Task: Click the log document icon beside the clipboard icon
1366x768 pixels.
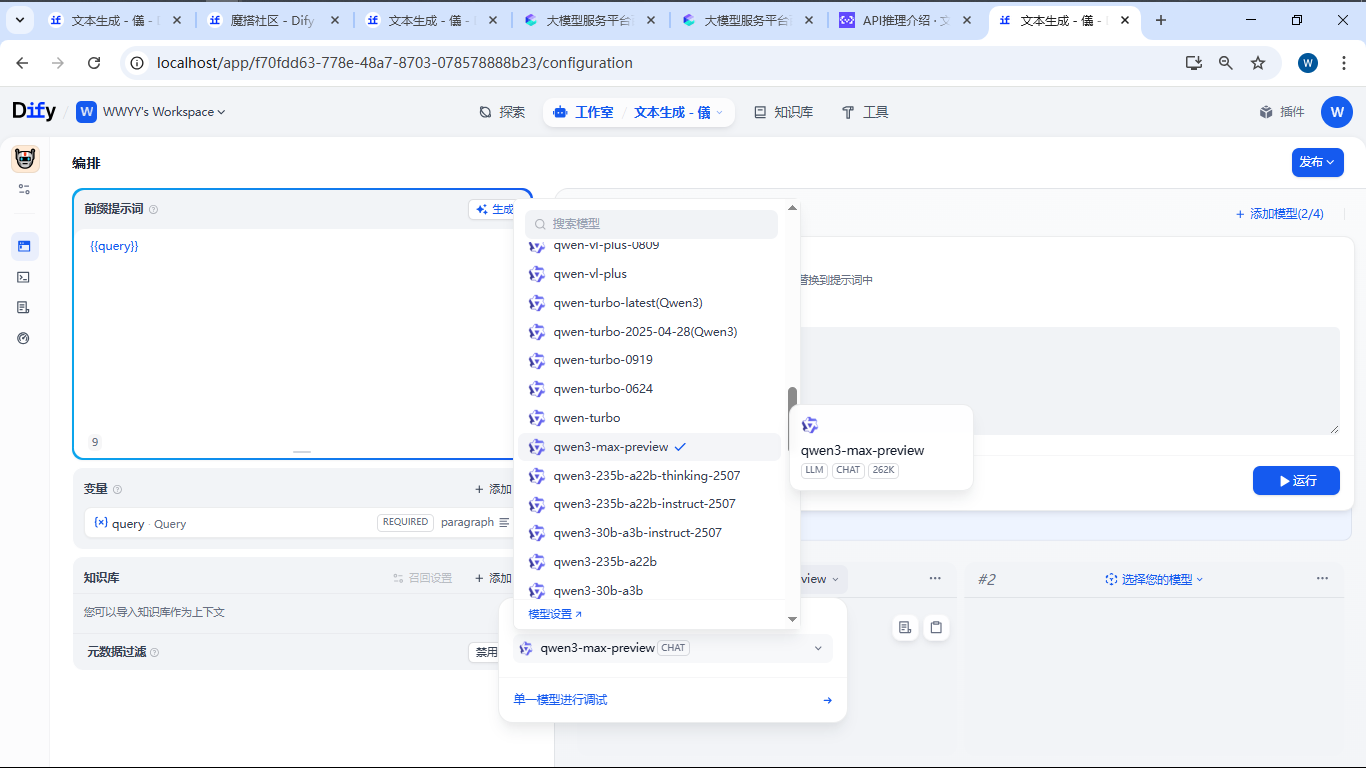Action: tap(905, 627)
